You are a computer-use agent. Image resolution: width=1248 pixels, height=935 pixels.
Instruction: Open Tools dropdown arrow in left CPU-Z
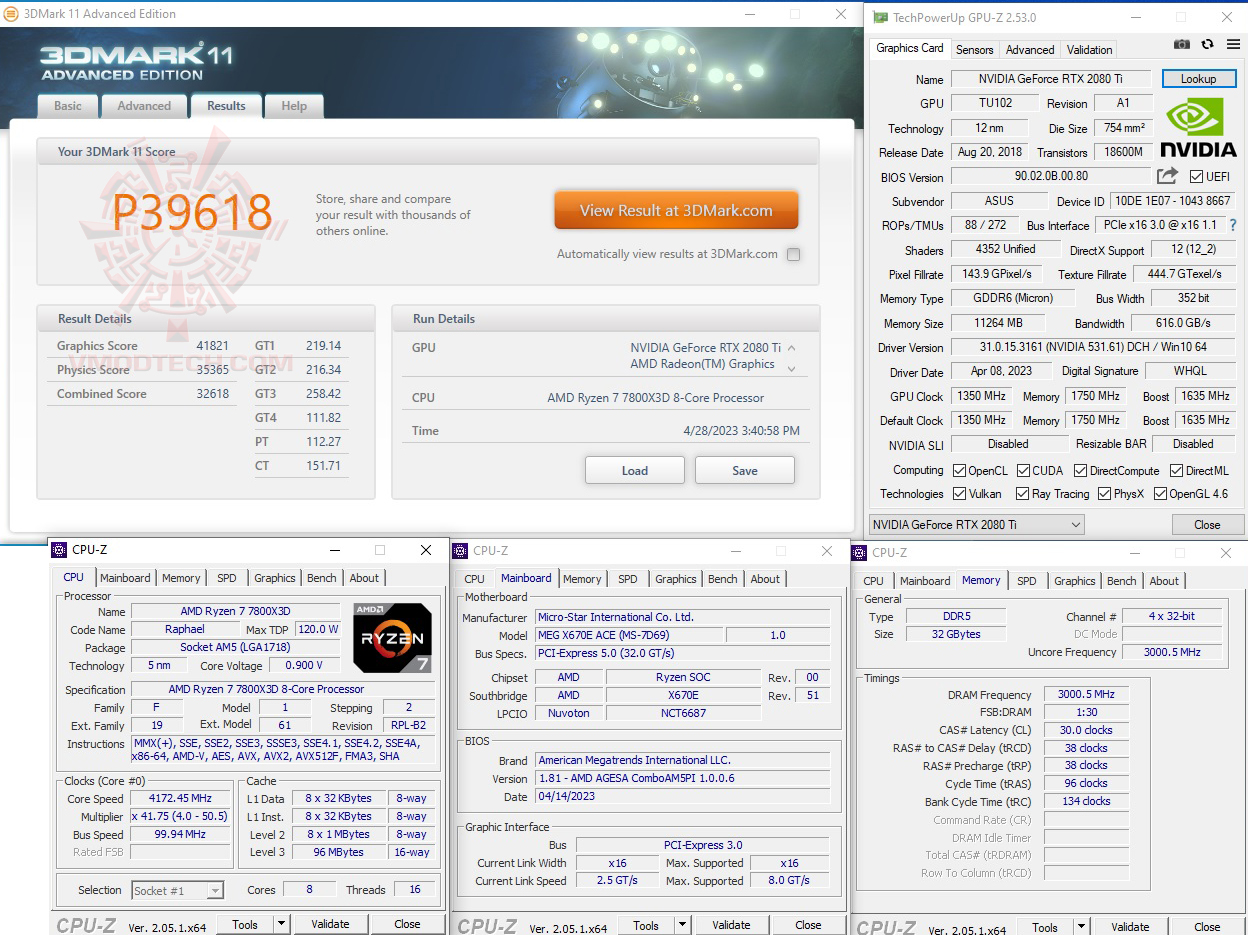click(281, 924)
